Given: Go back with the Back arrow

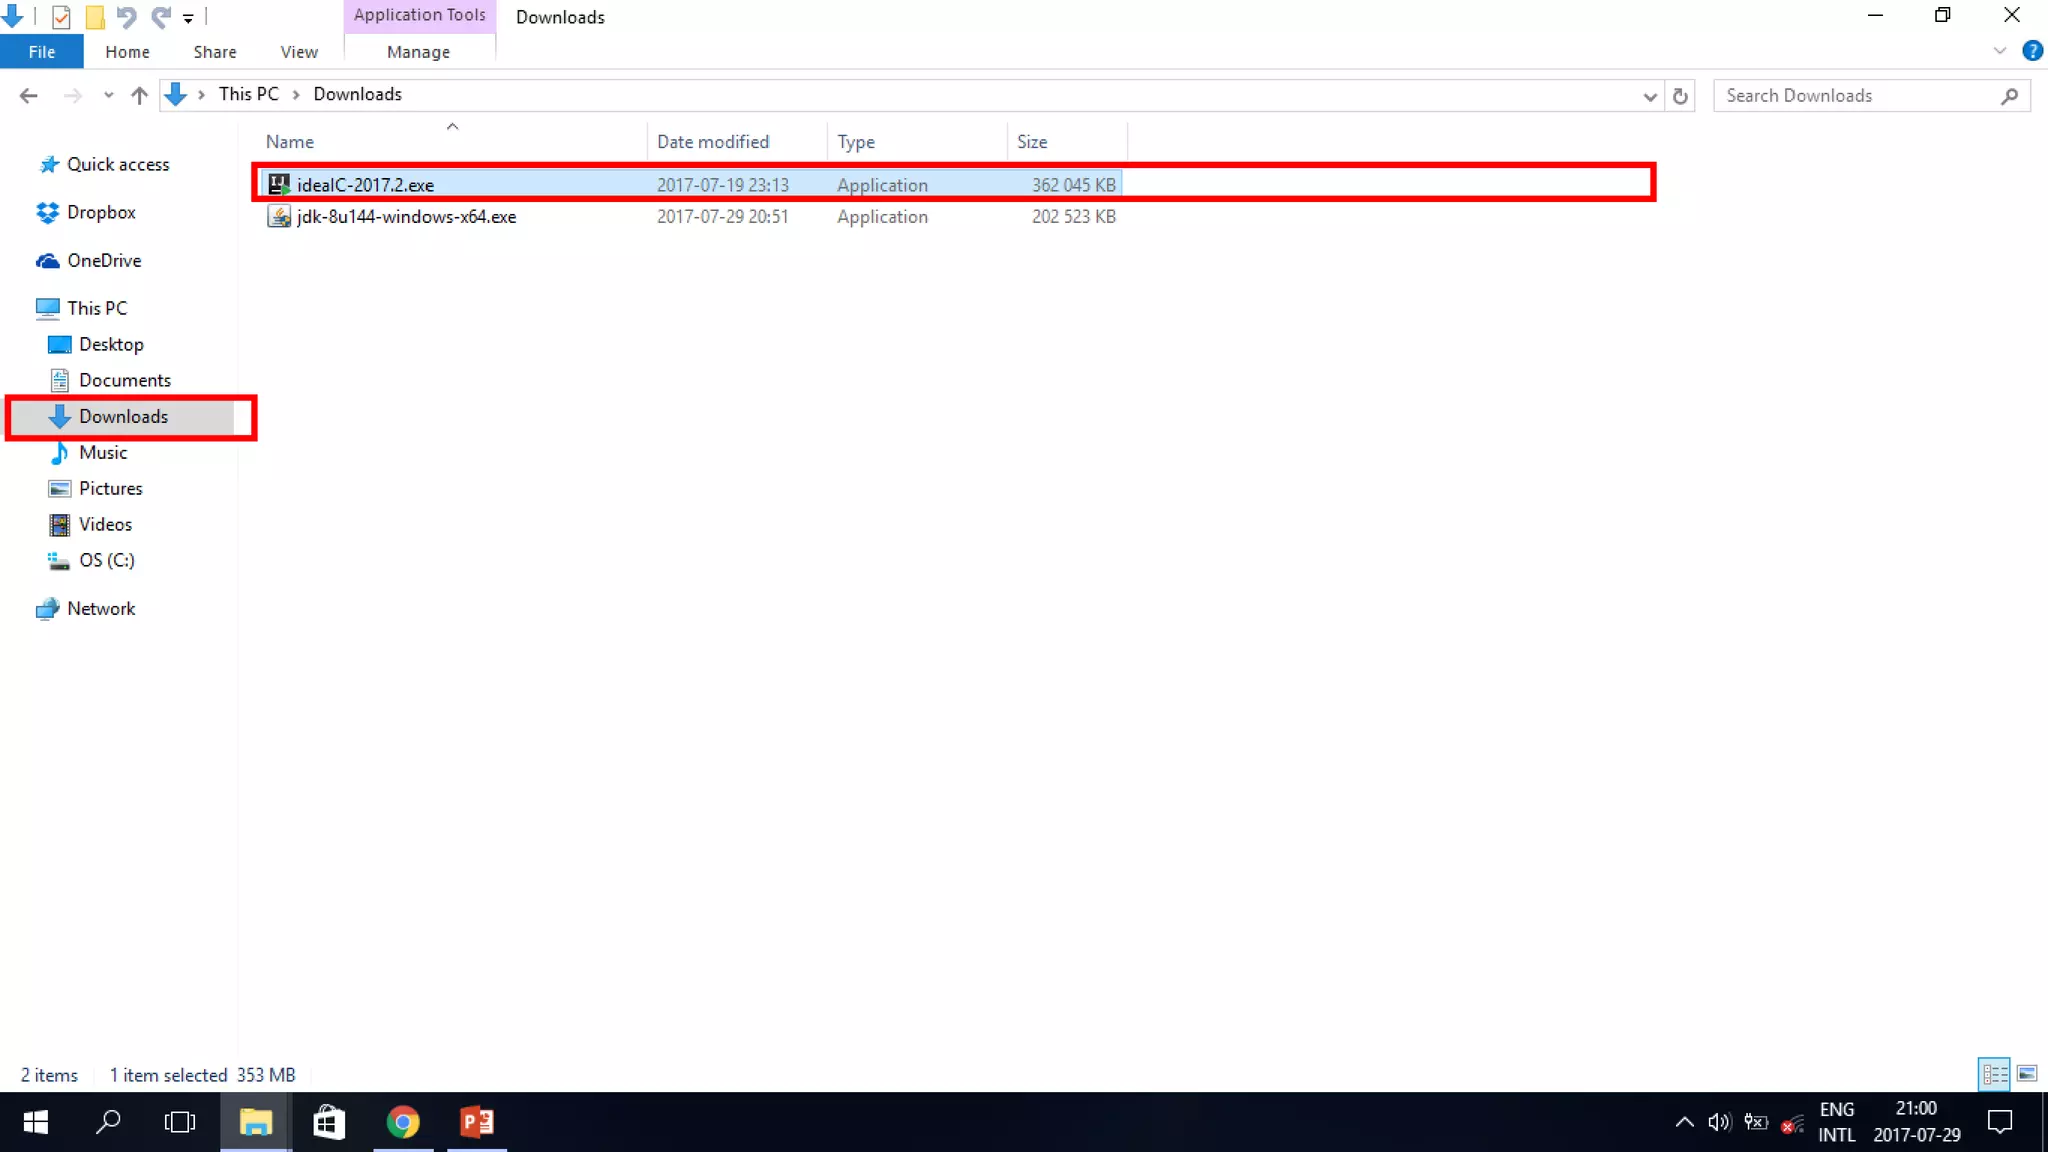Looking at the screenshot, I should (x=28, y=95).
